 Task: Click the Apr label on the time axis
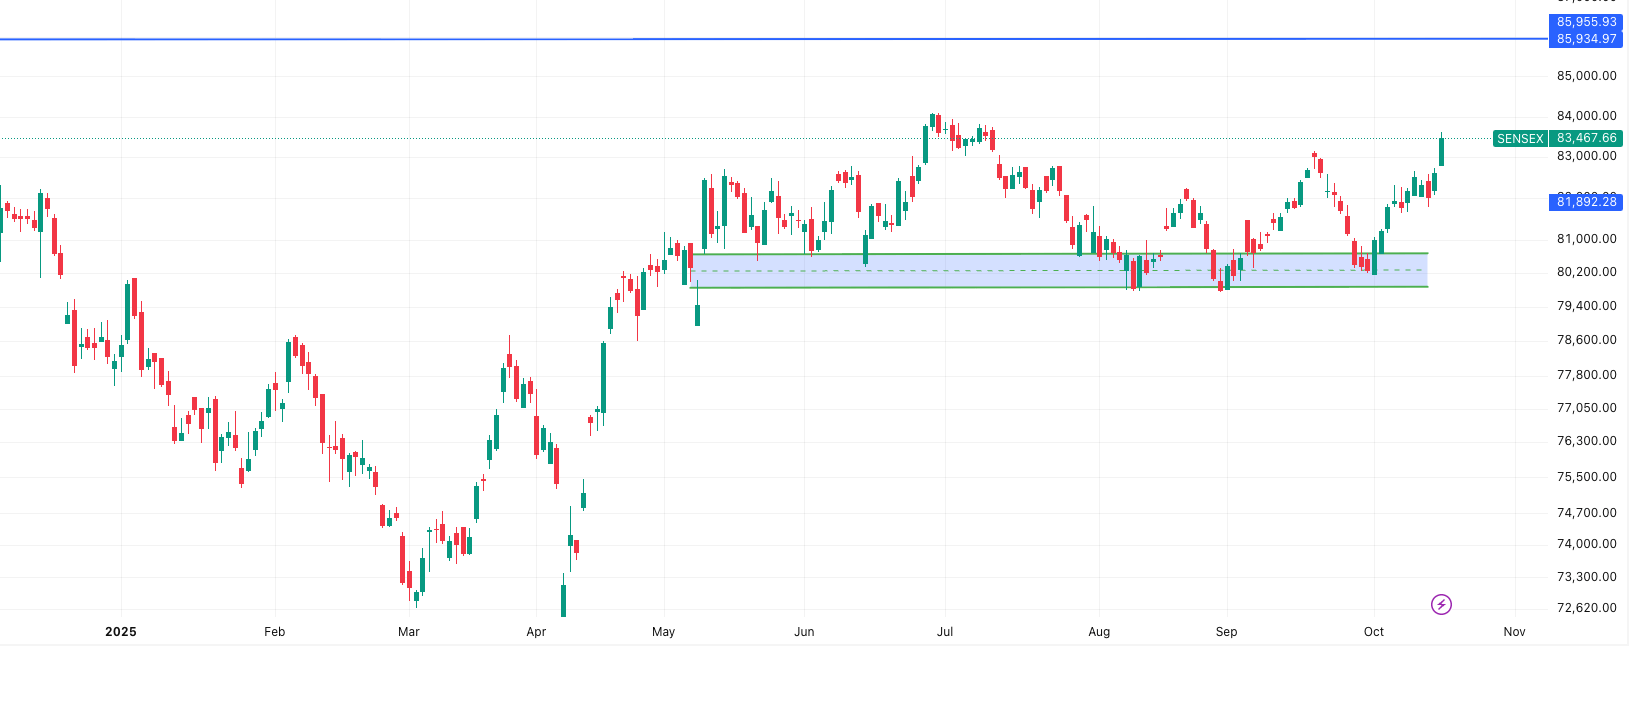[x=536, y=632]
